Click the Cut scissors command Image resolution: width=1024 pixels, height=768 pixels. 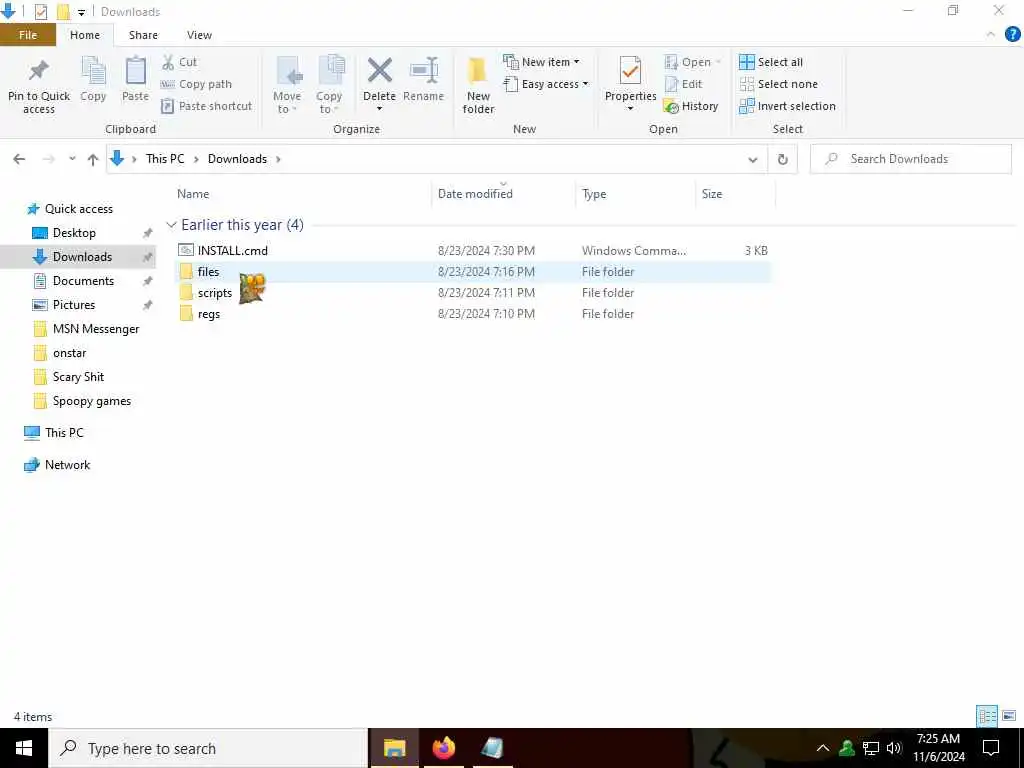pyautogui.click(x=180, y=62)
